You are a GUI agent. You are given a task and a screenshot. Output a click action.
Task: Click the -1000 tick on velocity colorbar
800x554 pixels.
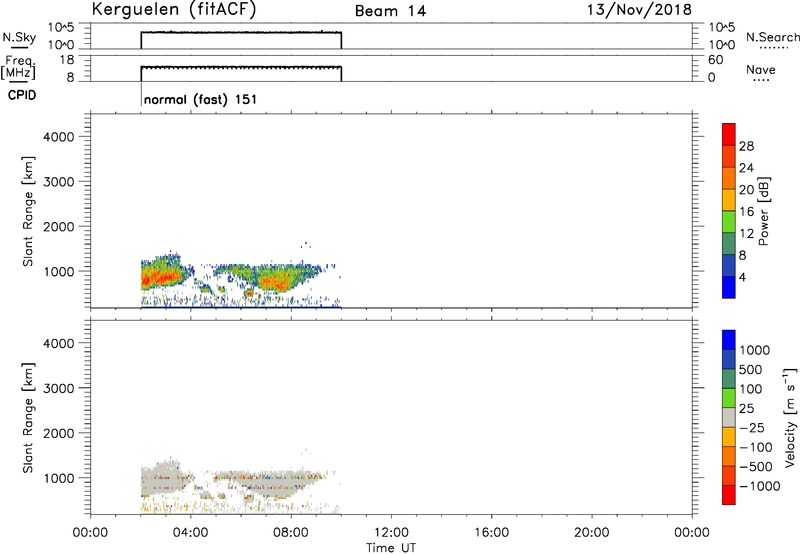(760, 486)
